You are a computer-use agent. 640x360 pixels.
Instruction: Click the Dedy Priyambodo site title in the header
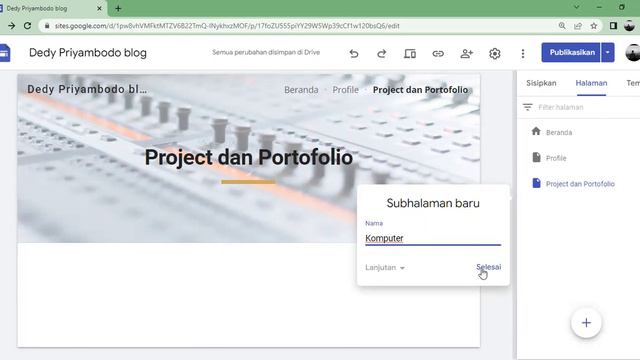tap(87, 89)
